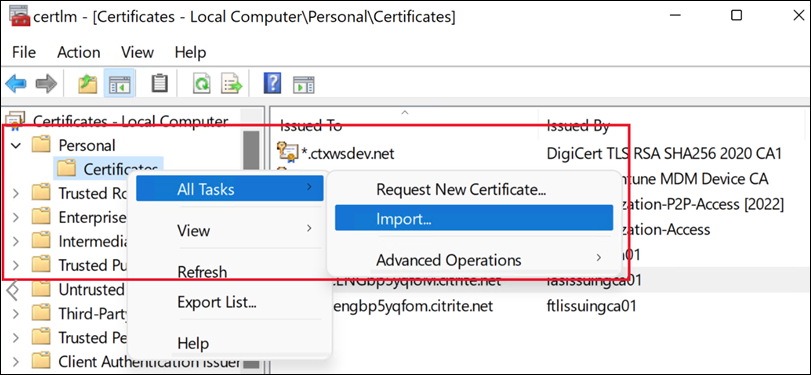Screen dimensions: 811x375
Task: Expand the Intermediate node chevron
Action: coord(16,241)
